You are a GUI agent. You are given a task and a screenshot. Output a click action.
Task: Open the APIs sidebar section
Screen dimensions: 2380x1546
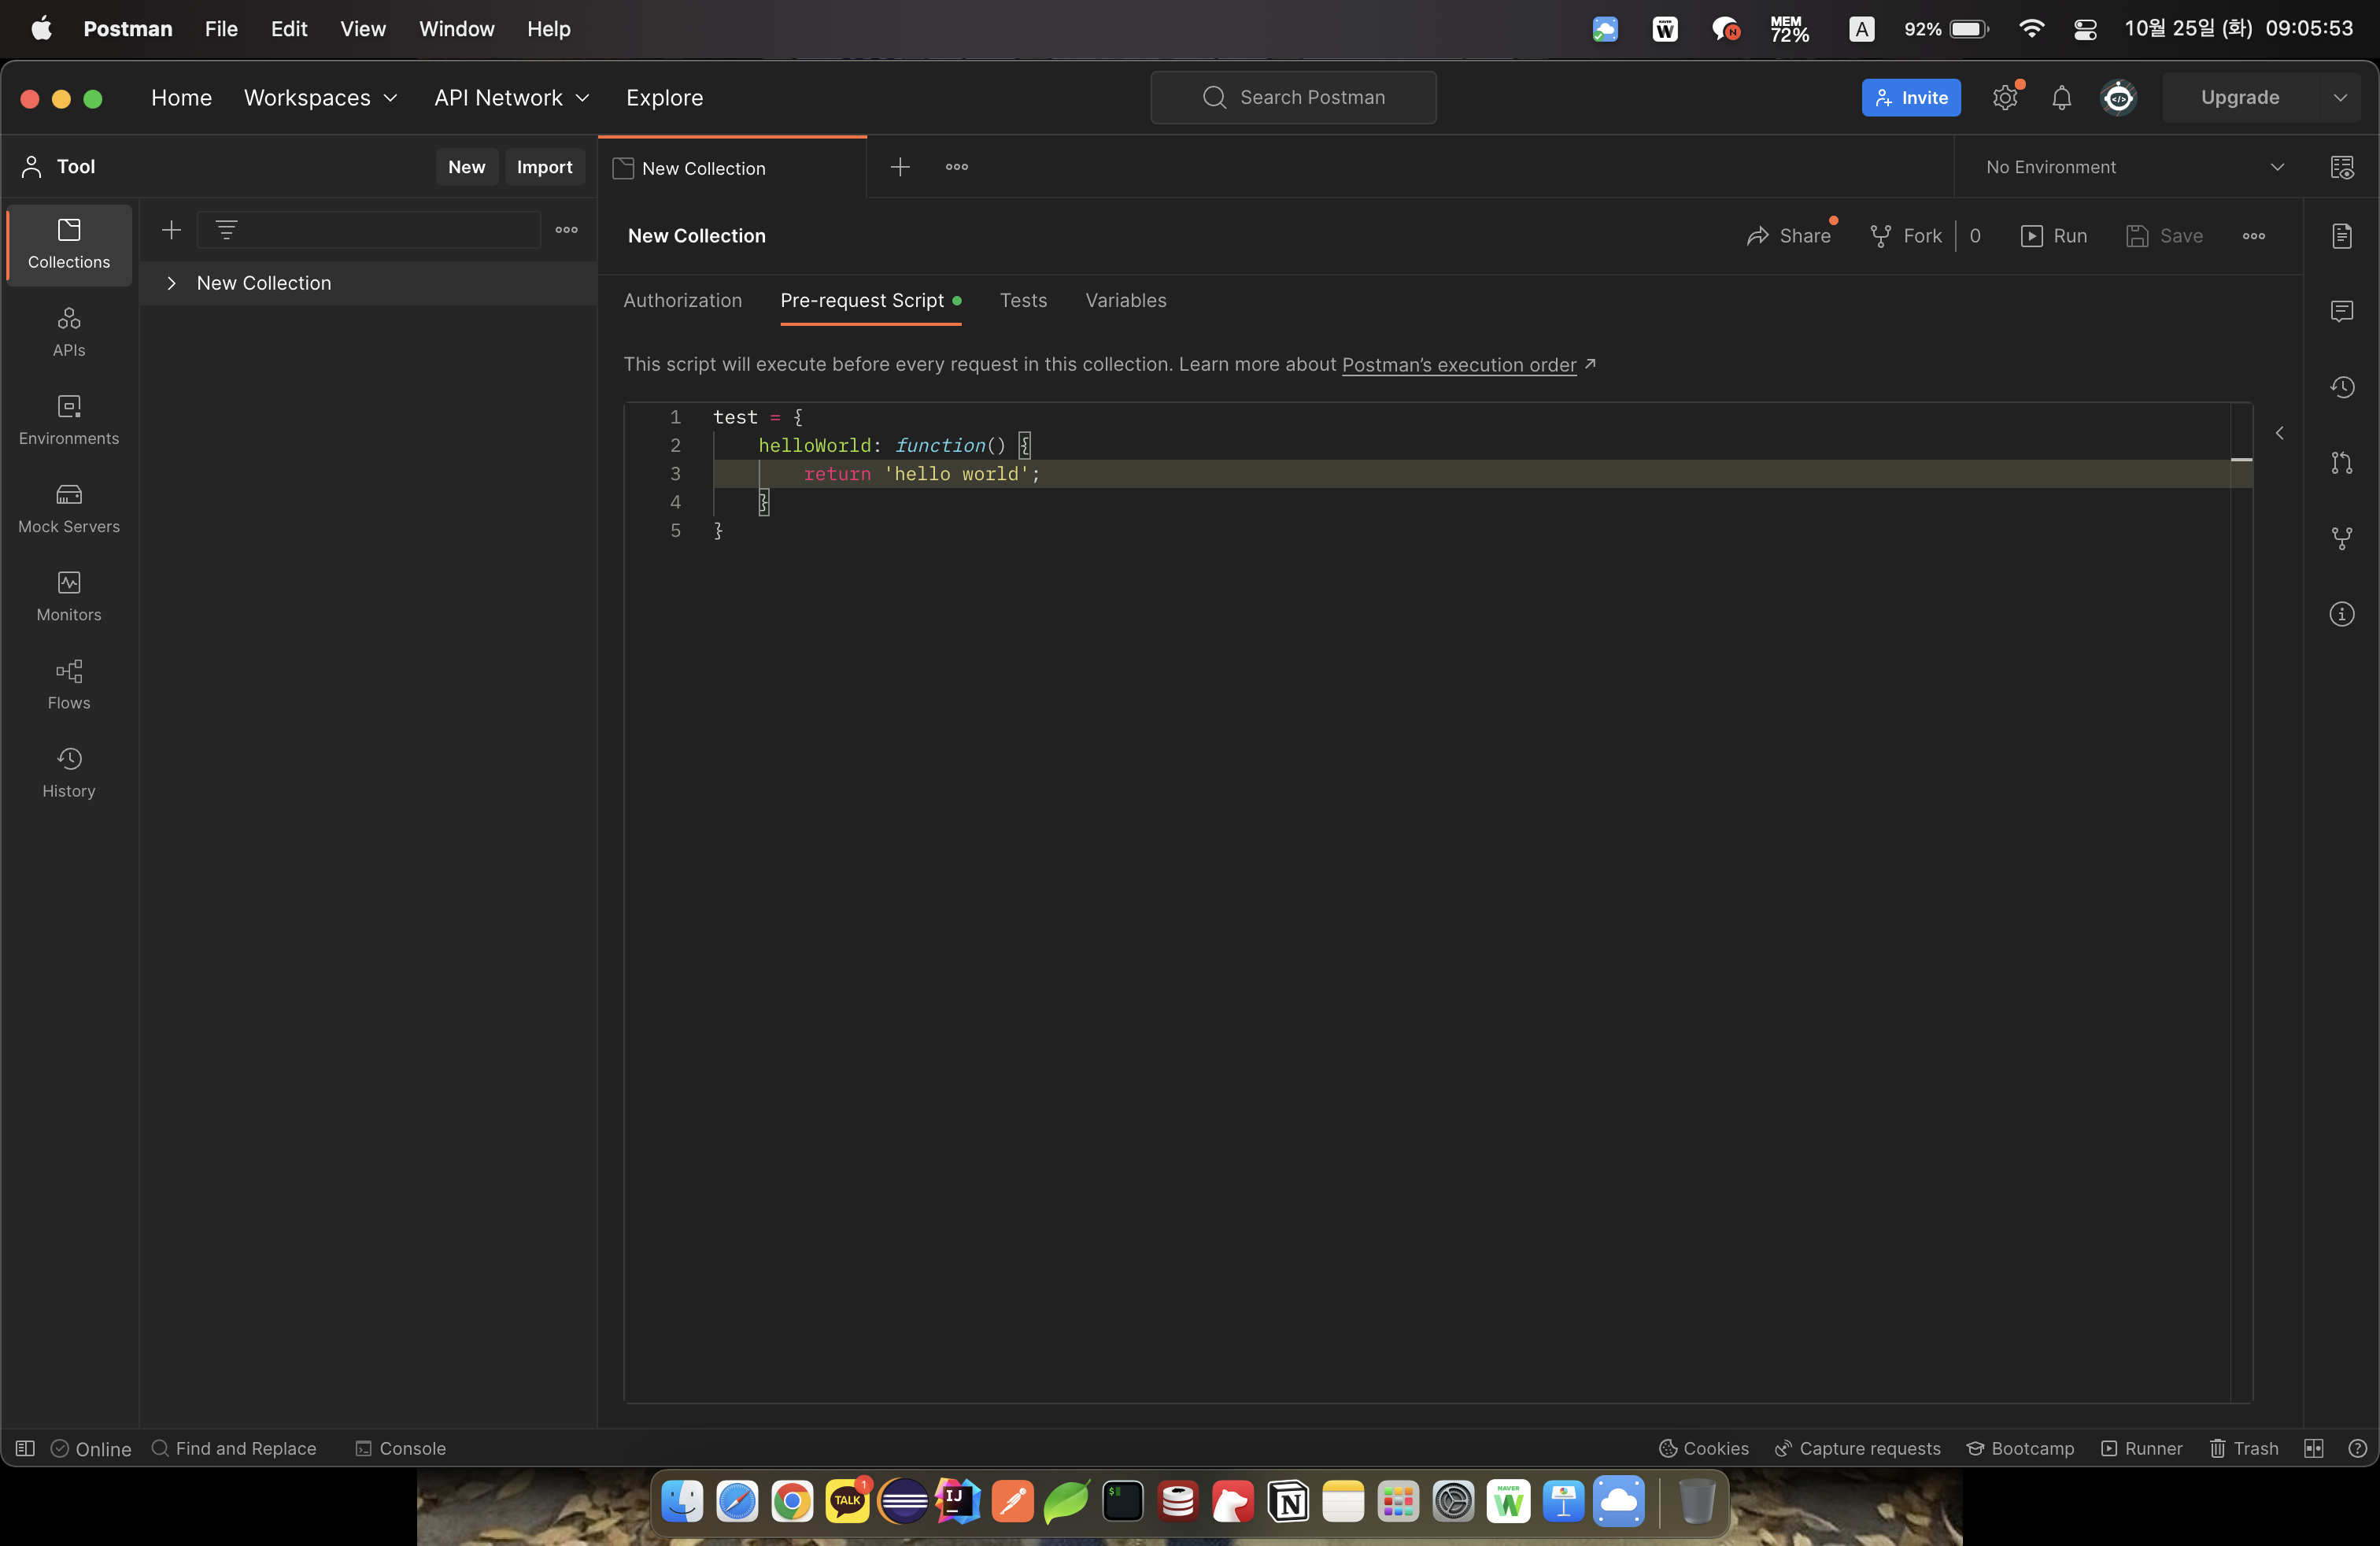pos(69,331)
